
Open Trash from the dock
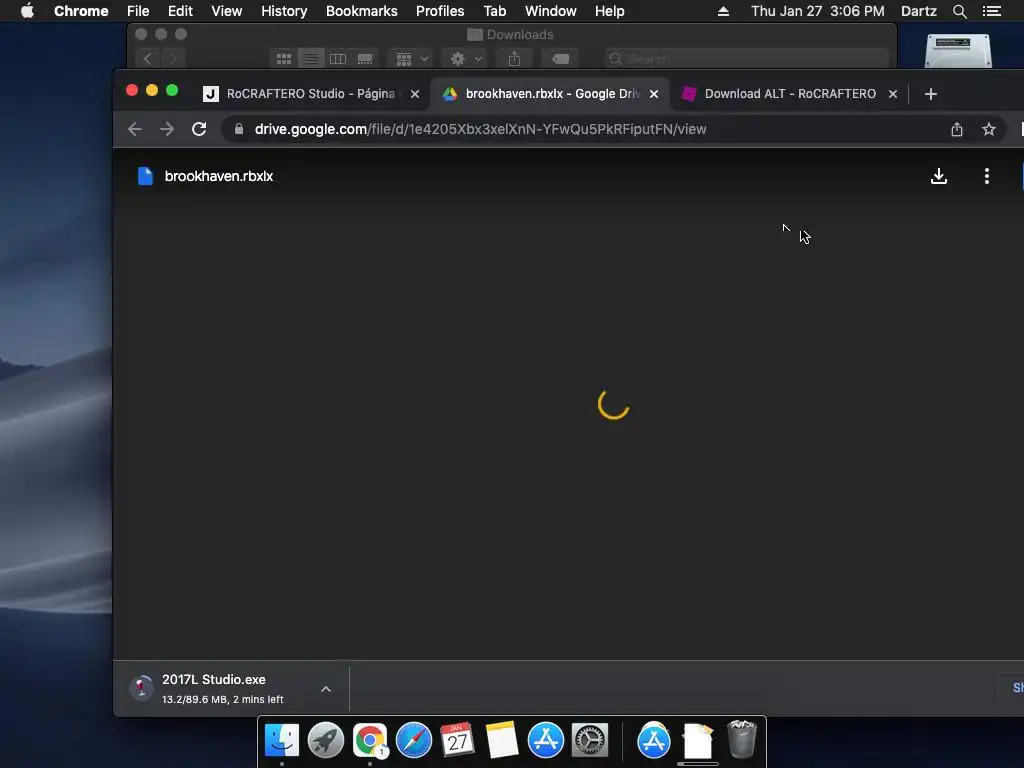click(x=741, y=739)
